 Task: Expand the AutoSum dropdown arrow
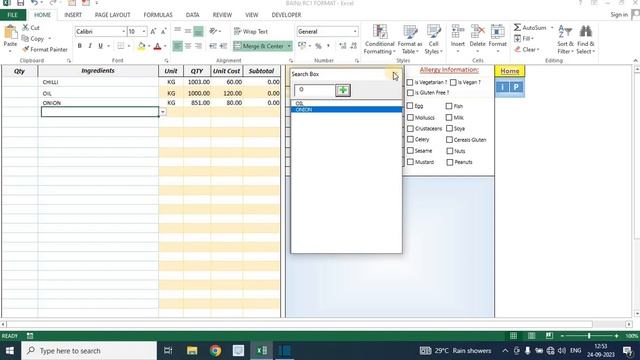552,27
